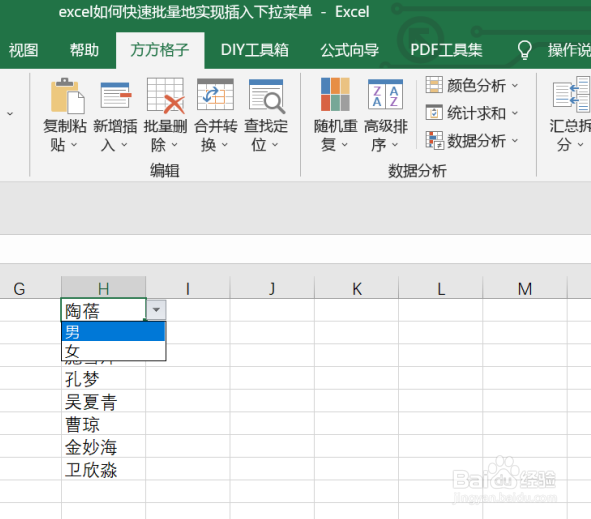Image resolution: width=591 pixels, height=519 pixels.
Task: Expand the 新增插入 dropdown arrow
Action: tap(124, 145)
